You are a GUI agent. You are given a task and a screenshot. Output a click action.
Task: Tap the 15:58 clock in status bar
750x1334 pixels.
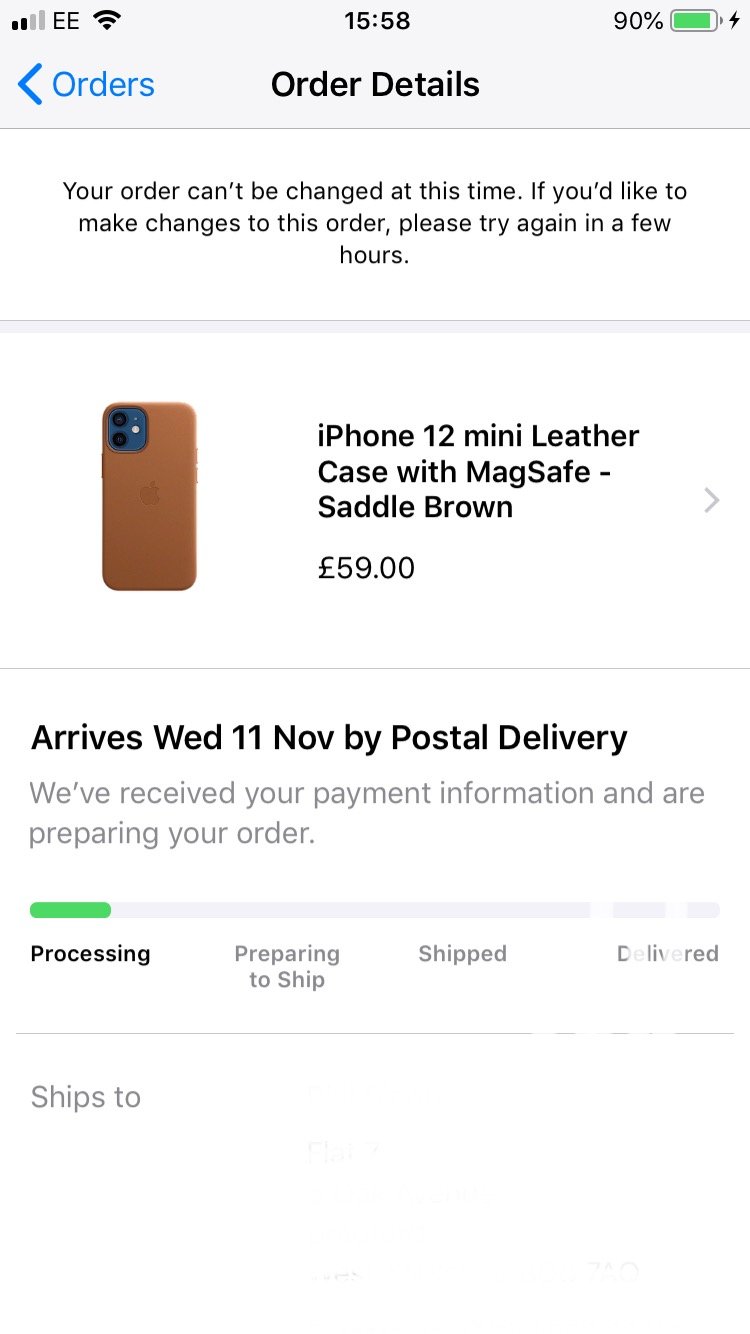tap(376, 21)
